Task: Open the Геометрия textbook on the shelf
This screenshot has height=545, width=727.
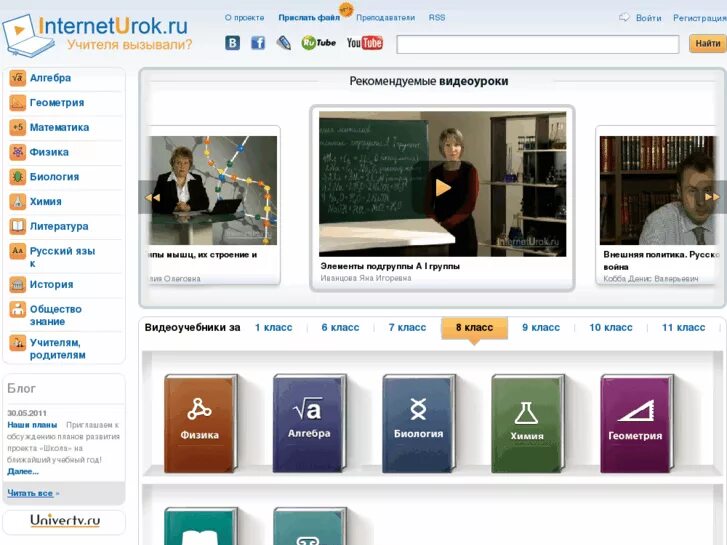Action: (x=637, y=424)
